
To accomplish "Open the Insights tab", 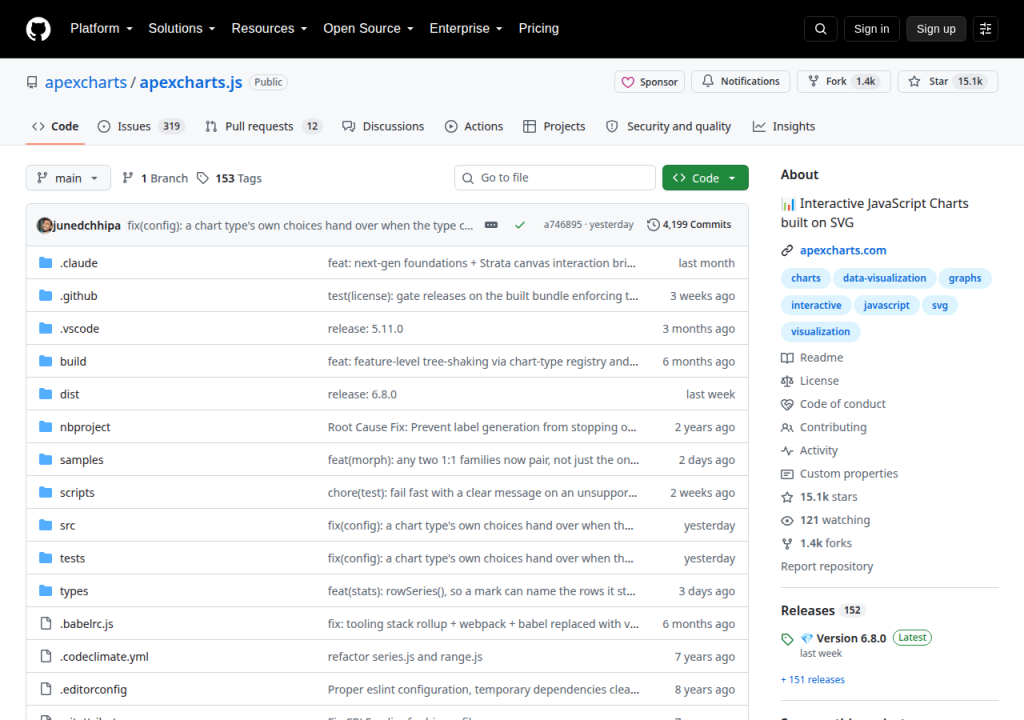I will pos(784,126).
